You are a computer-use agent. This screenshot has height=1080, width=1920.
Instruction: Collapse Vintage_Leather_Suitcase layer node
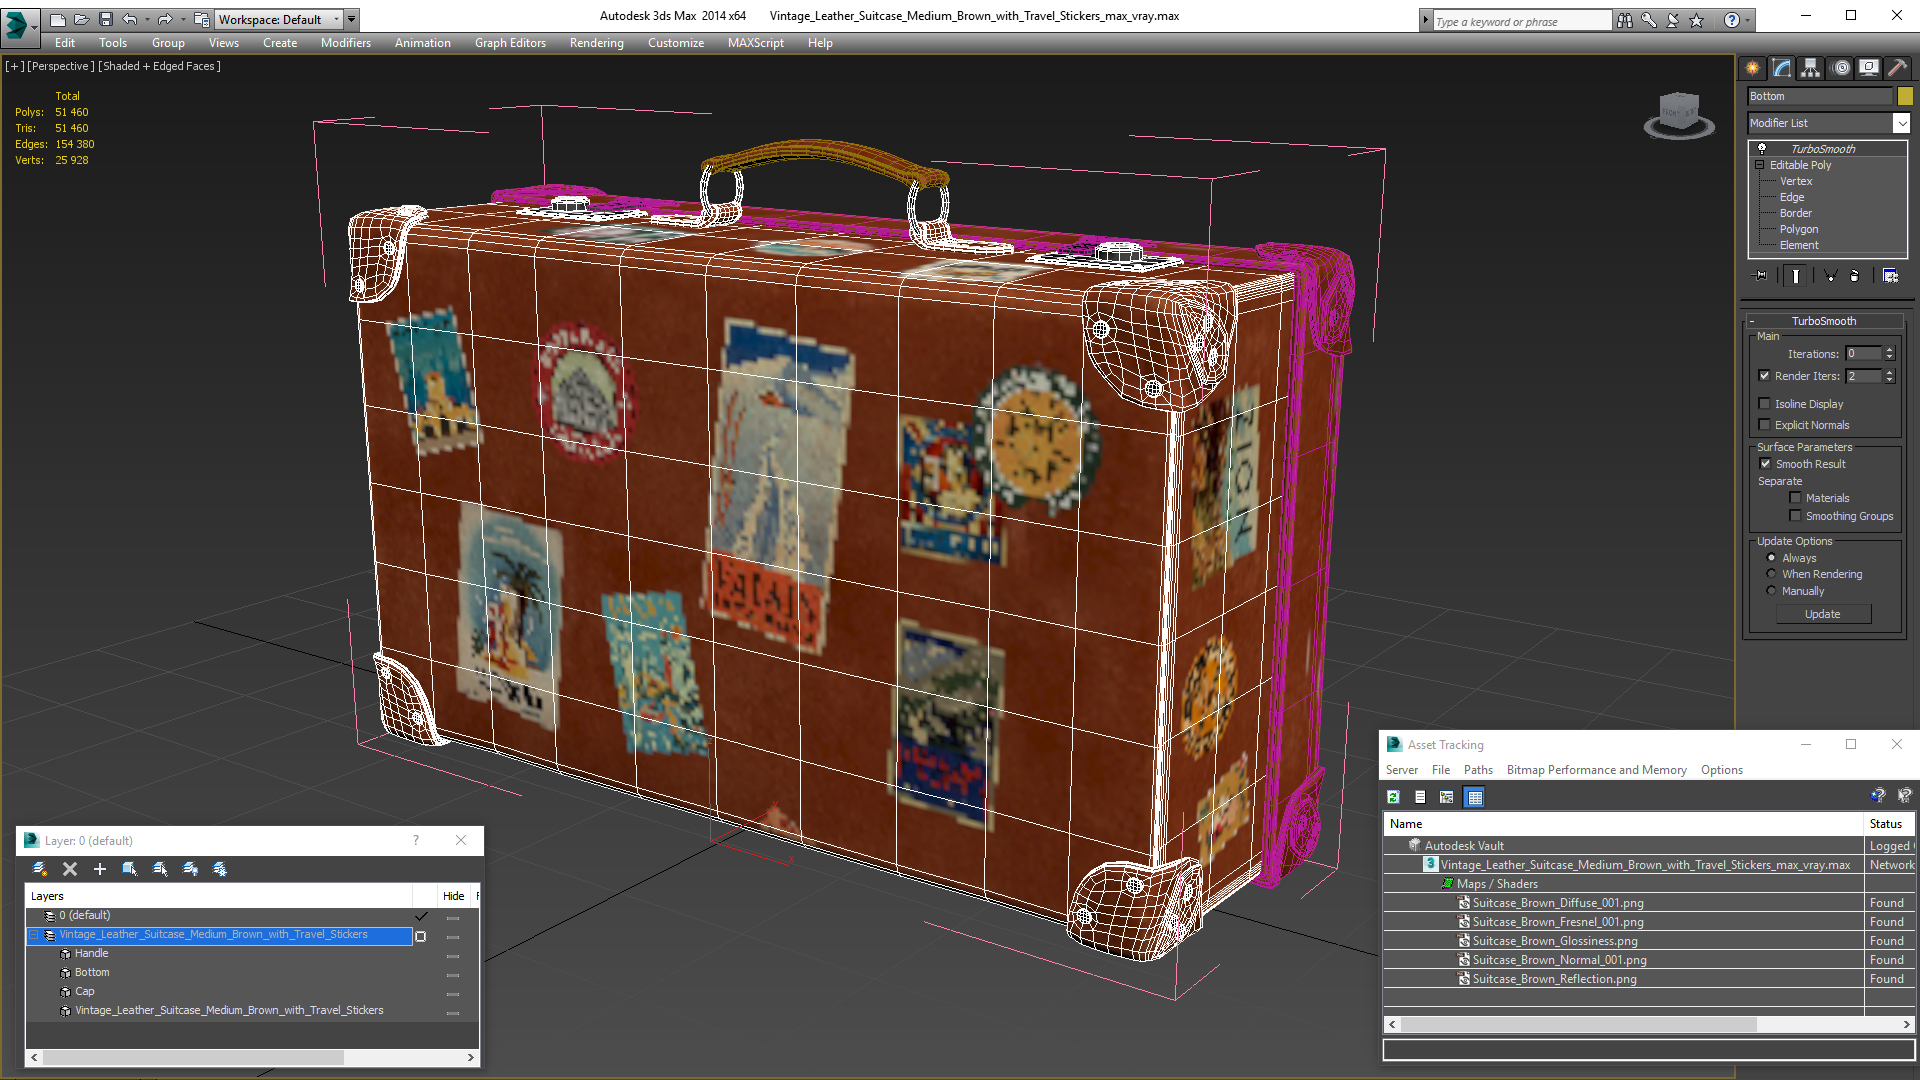[x=33, y=935]
